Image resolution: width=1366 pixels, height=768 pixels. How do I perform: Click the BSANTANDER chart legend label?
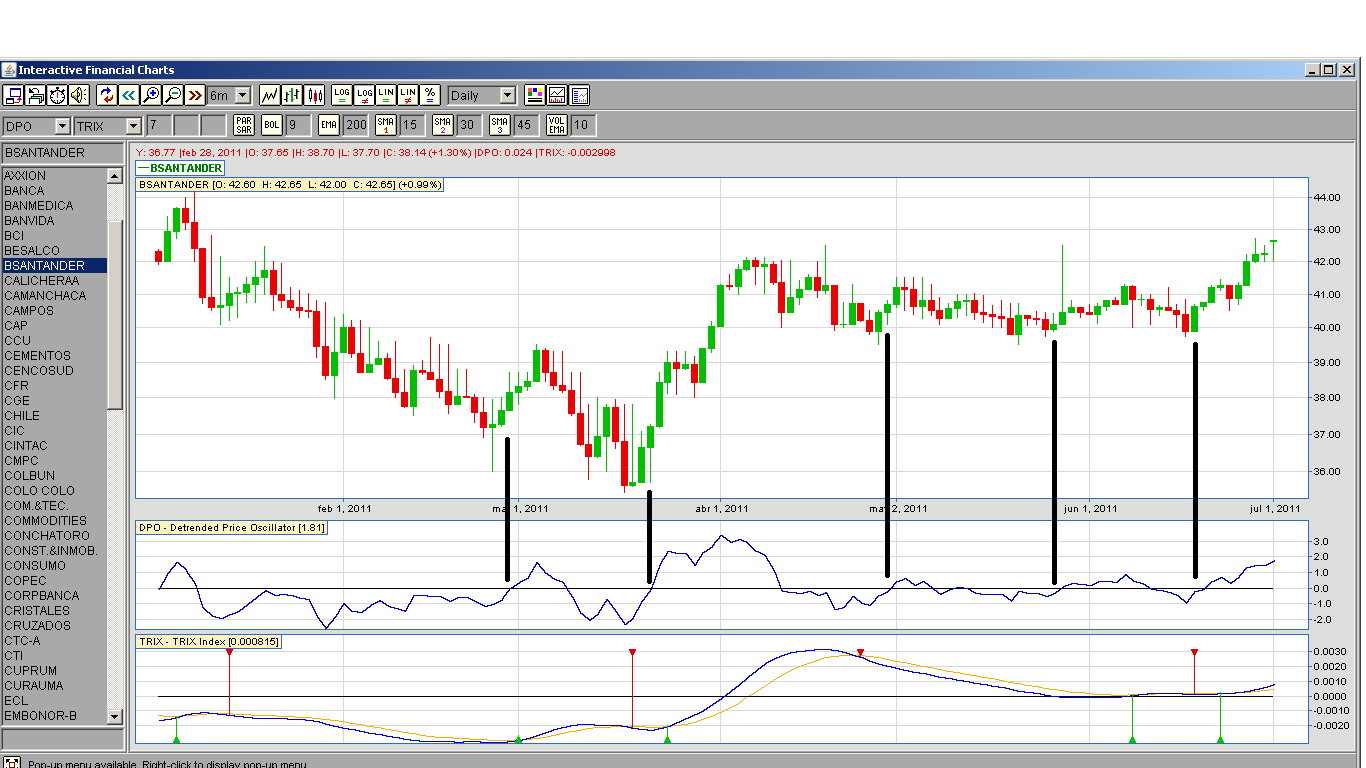point(180,168)
